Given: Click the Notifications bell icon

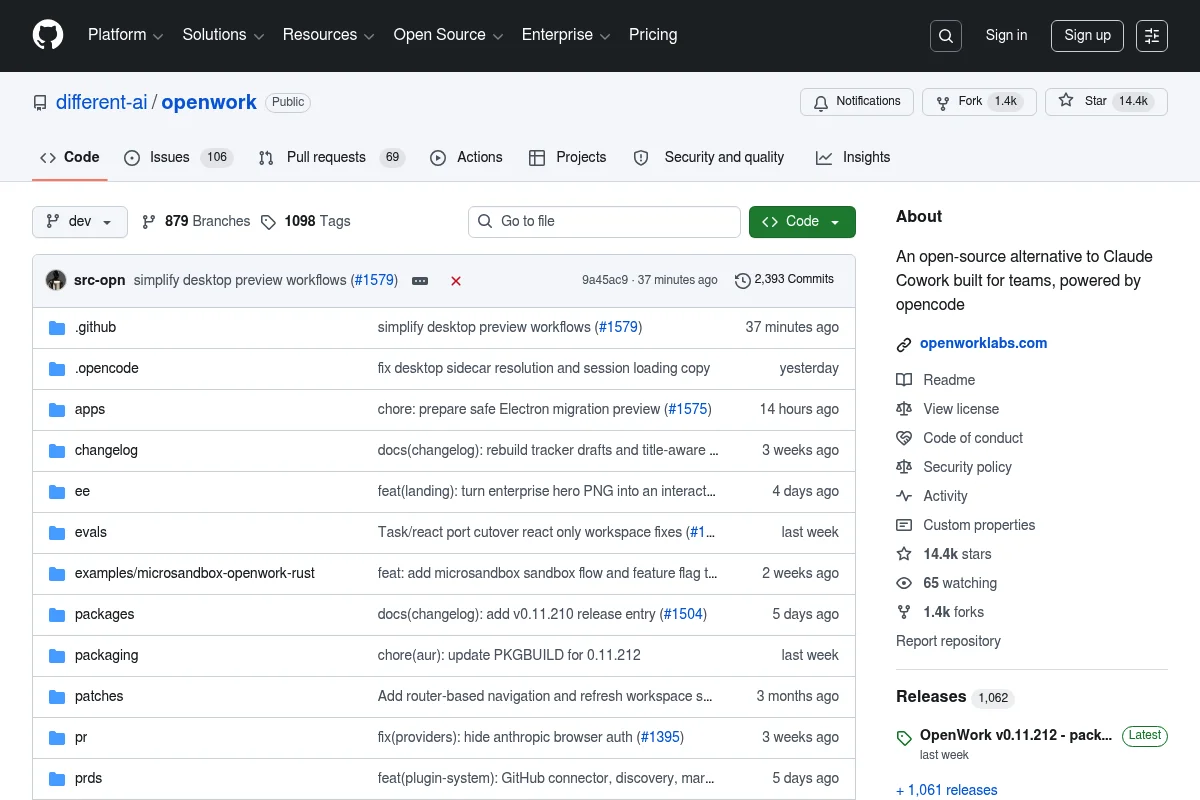Looking at the screenshot, I should pos(821,102).
